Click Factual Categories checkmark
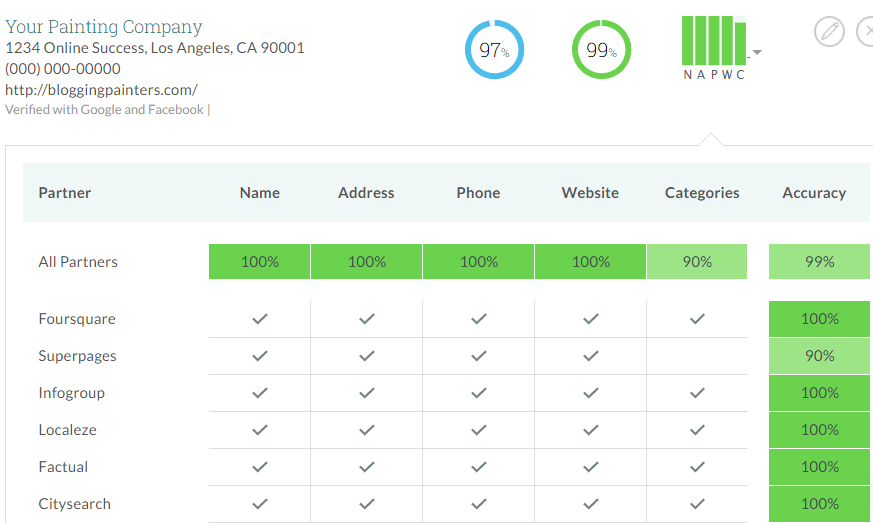 pyautogui.click(x=697, y=467)
